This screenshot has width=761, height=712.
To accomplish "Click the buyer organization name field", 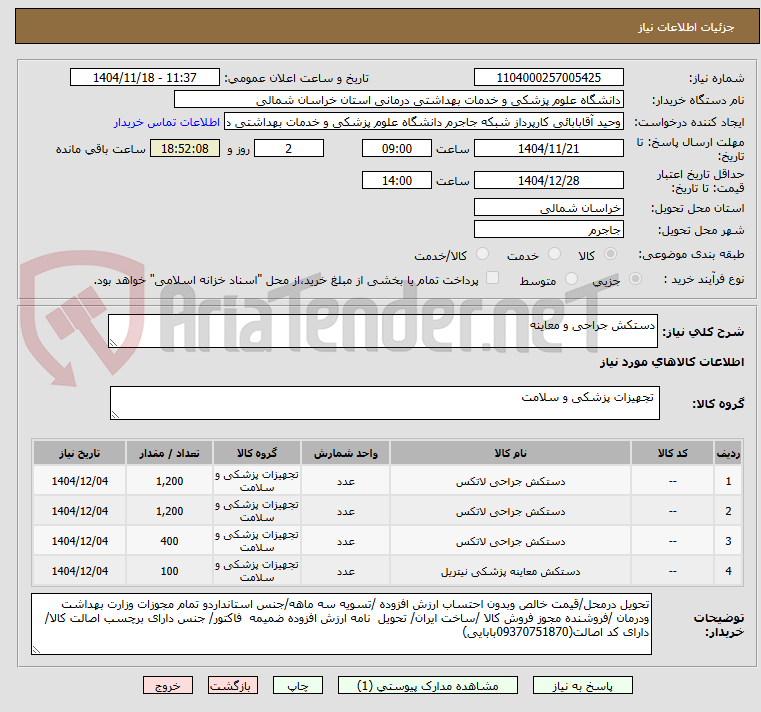I will click(398, 100).
